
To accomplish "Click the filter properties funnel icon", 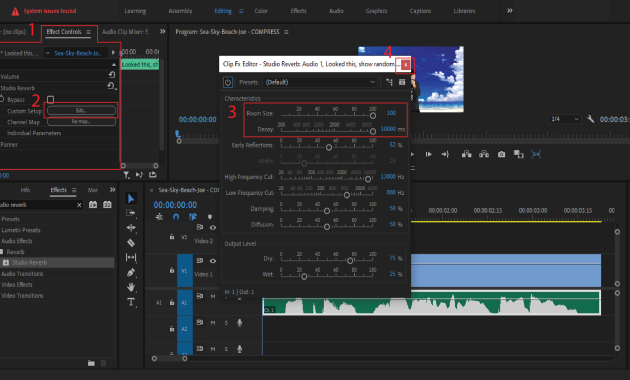I will pos(126,175).
